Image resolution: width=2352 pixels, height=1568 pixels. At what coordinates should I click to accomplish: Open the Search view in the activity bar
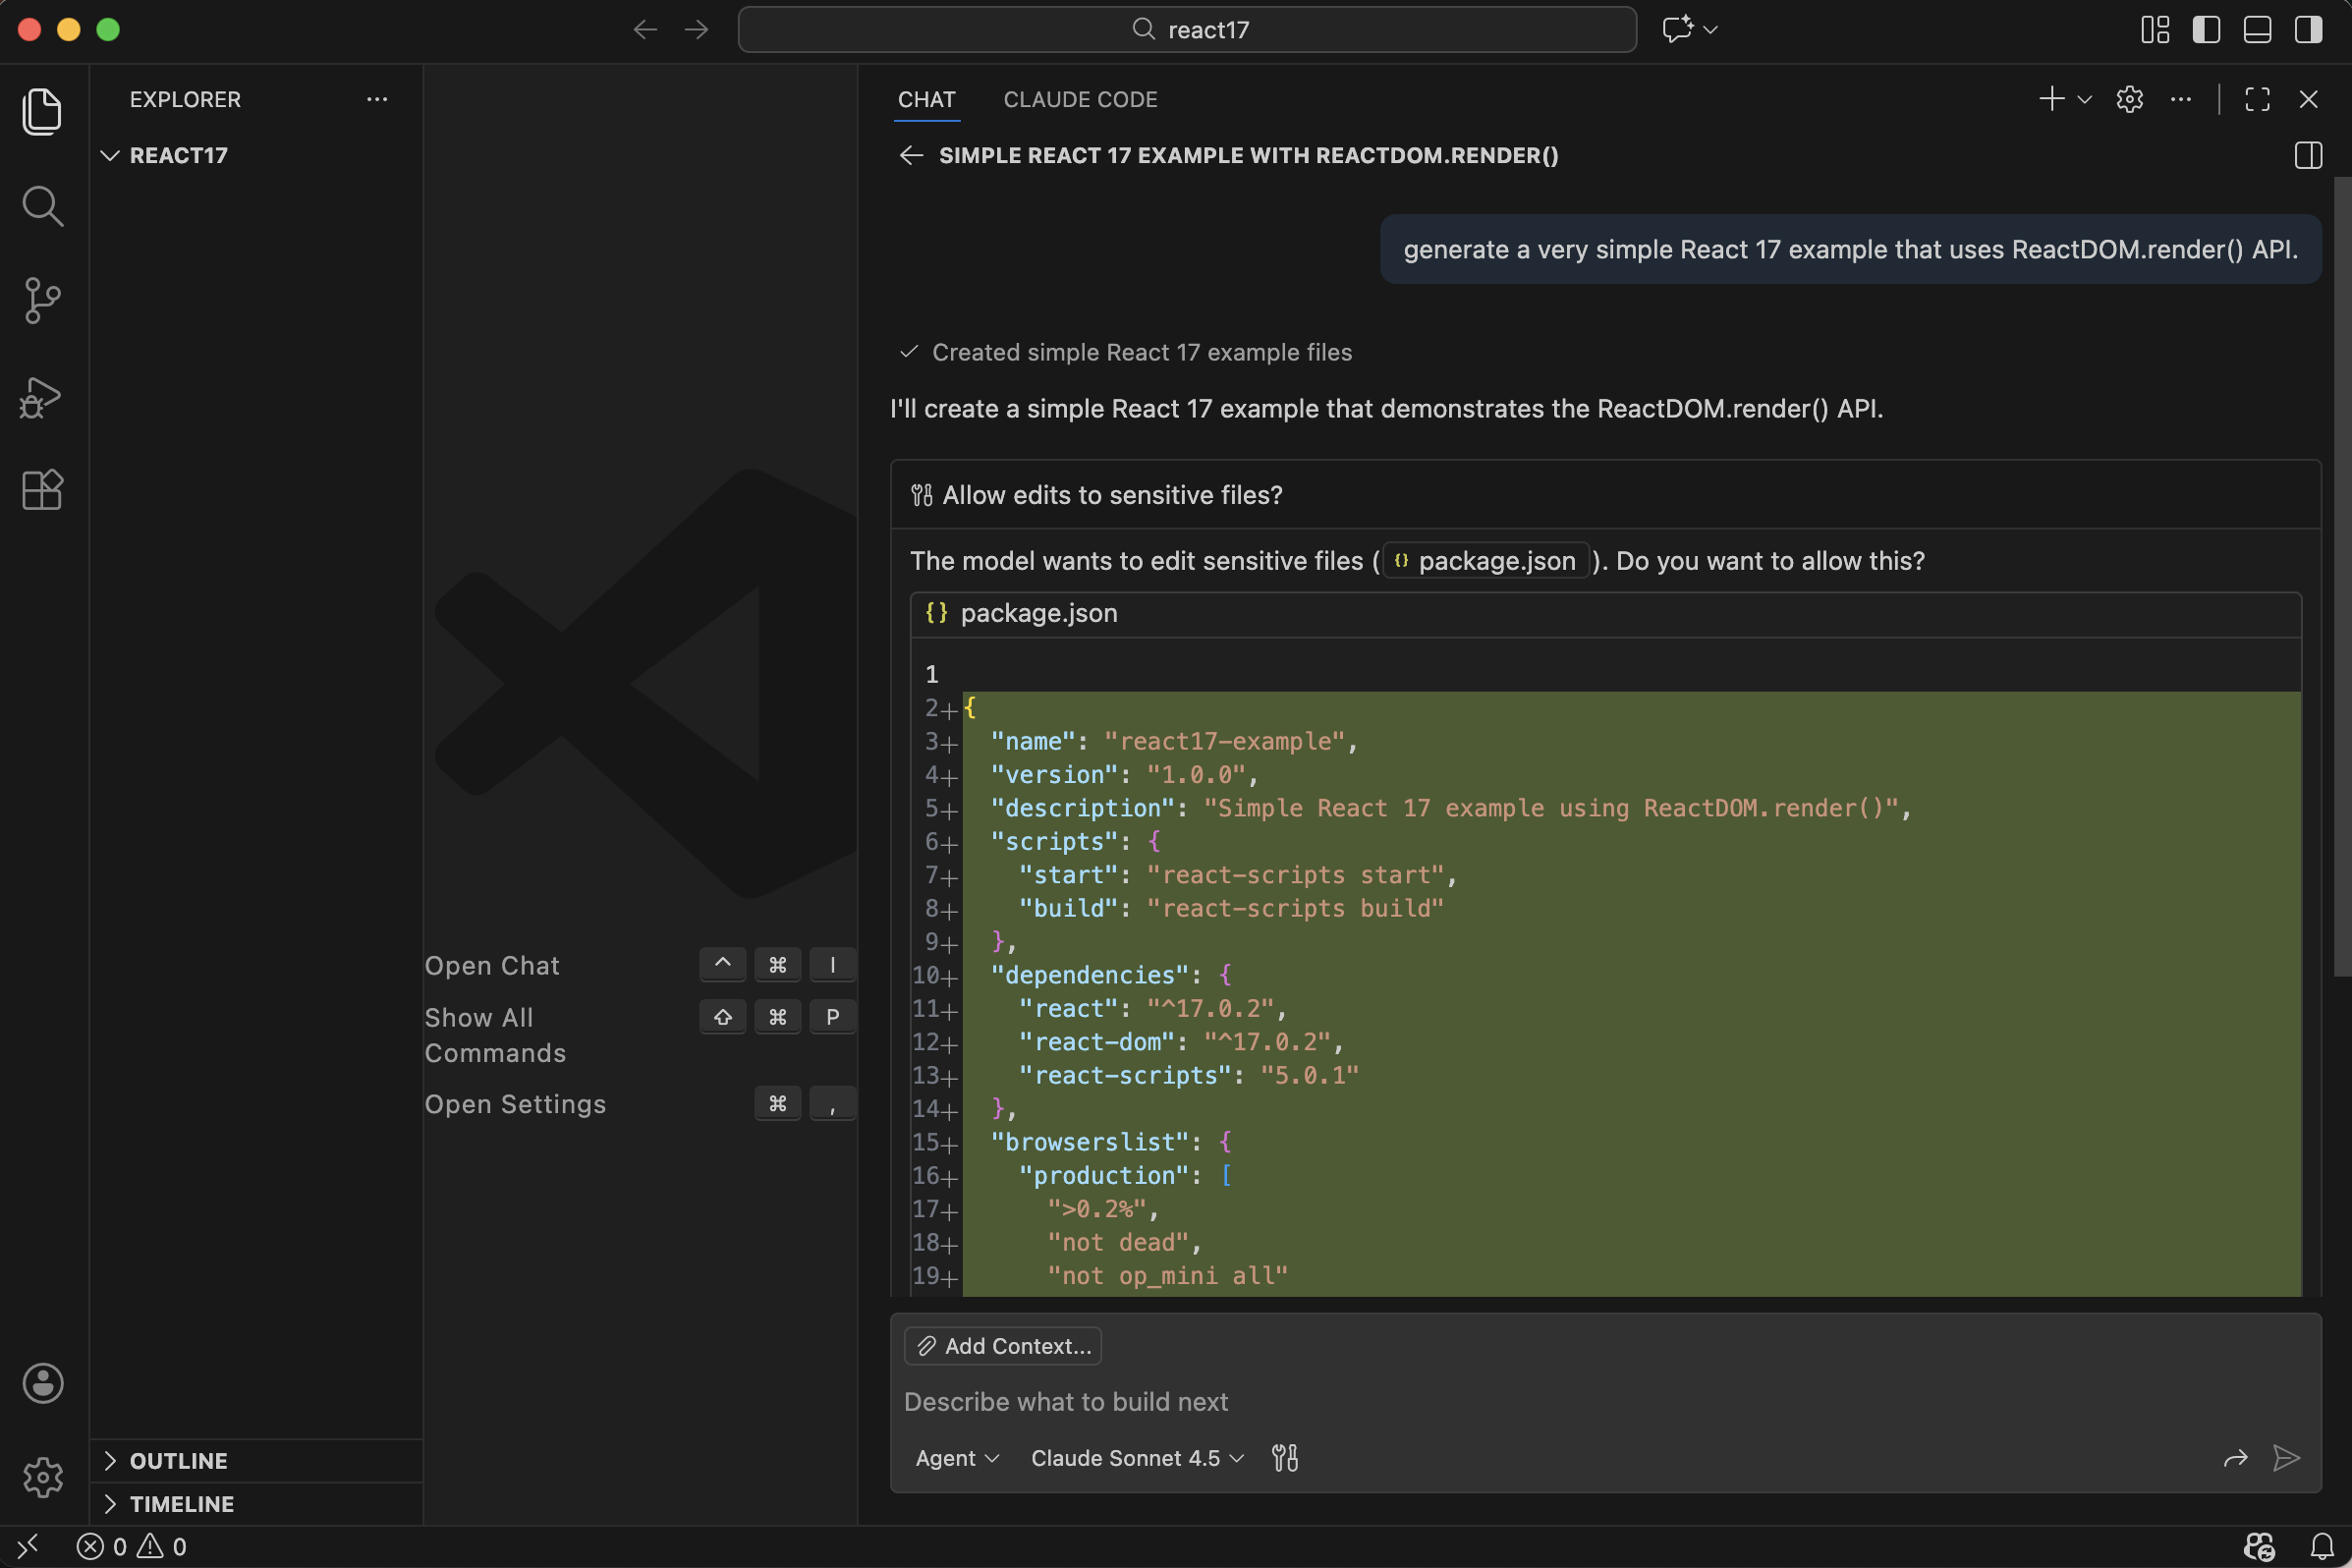pyautogui.click(x=43, y=206)
